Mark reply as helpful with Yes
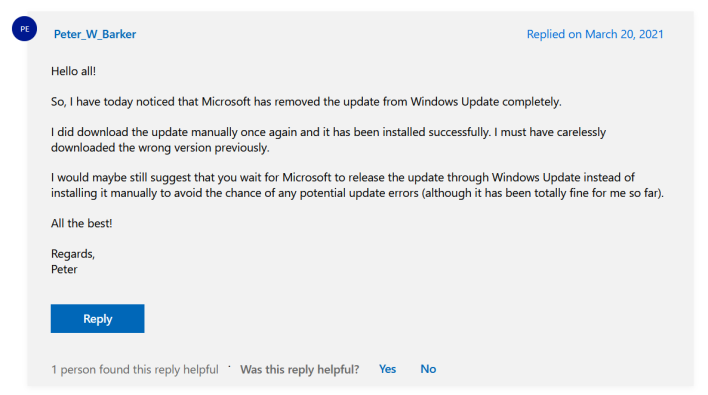The image size is (708, 395). [387, 369]
